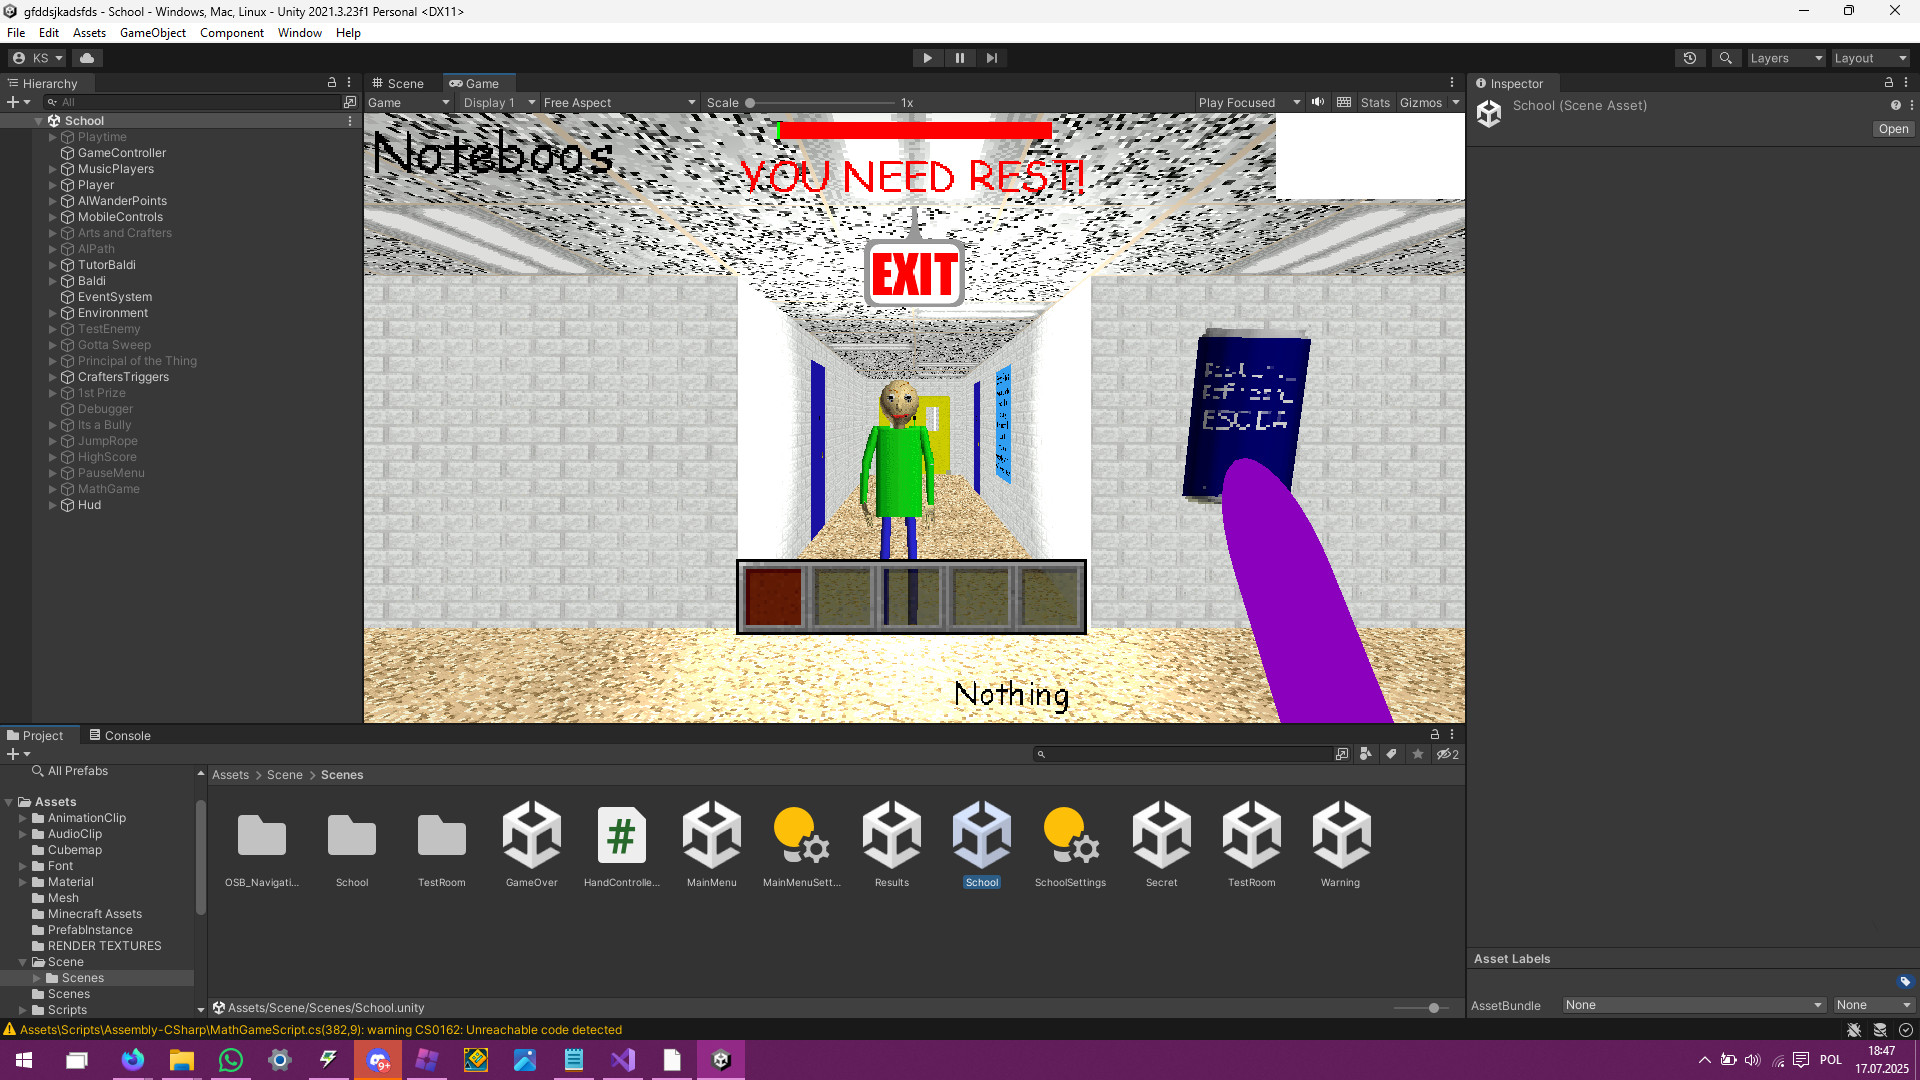Click the search icon in the top toolbar
This screenshot has width=1920, height=1080.
1726,57
